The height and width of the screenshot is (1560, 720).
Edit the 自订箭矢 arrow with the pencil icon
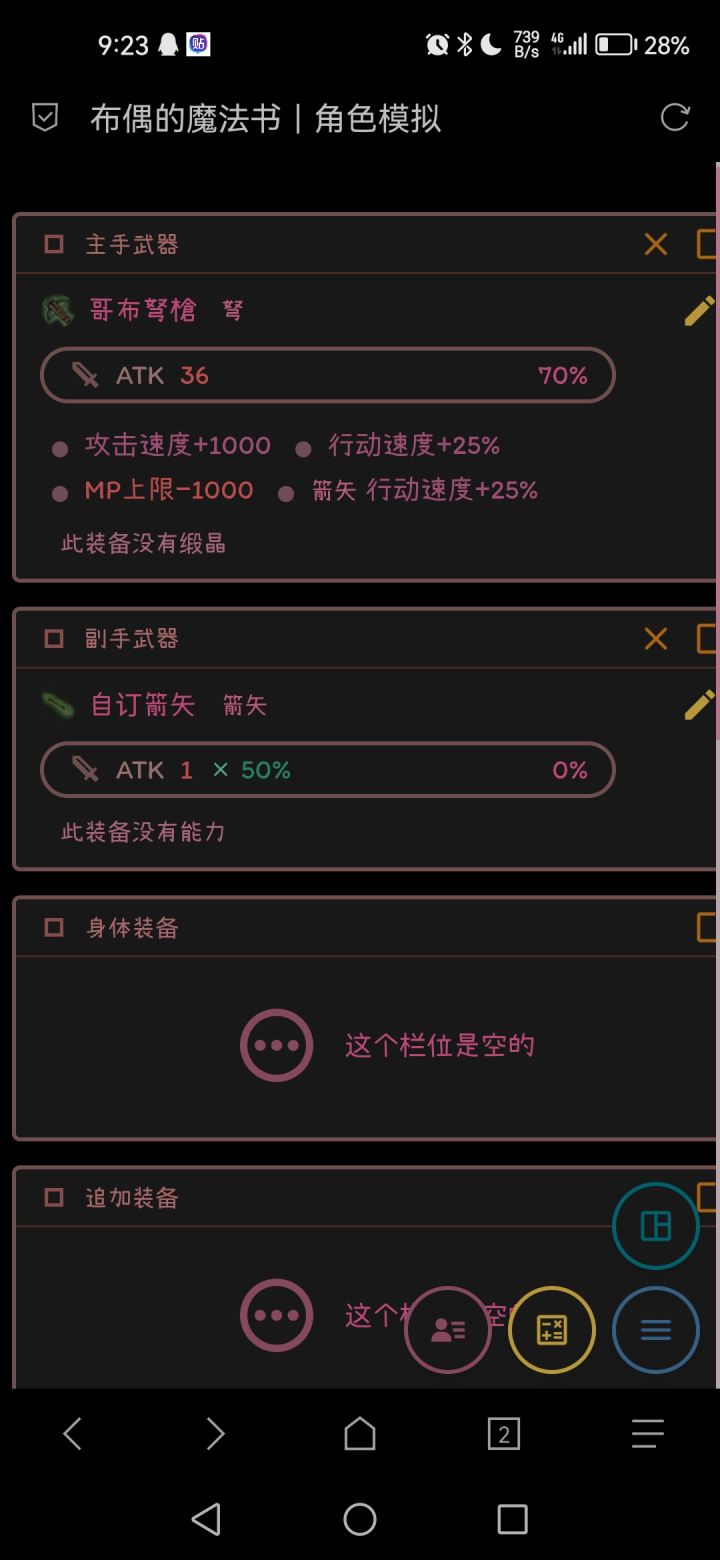[698, 705]
